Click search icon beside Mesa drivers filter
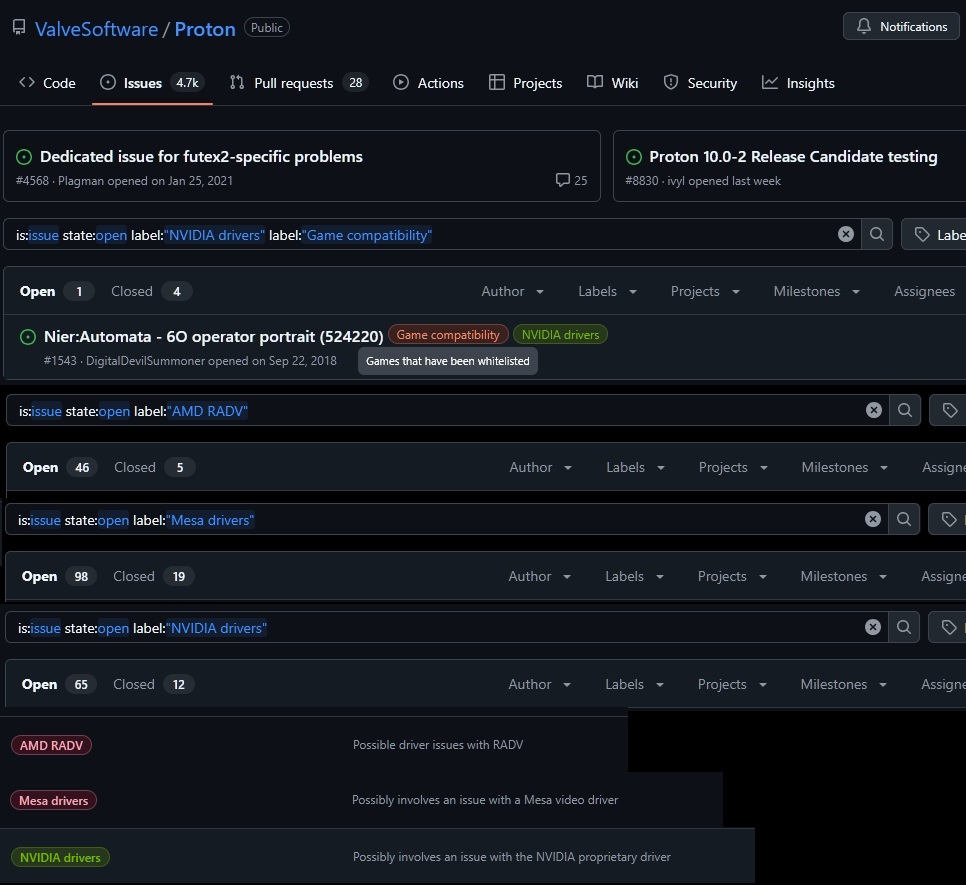966x885 pixels. pyautogui.click(x=904, y=519)
